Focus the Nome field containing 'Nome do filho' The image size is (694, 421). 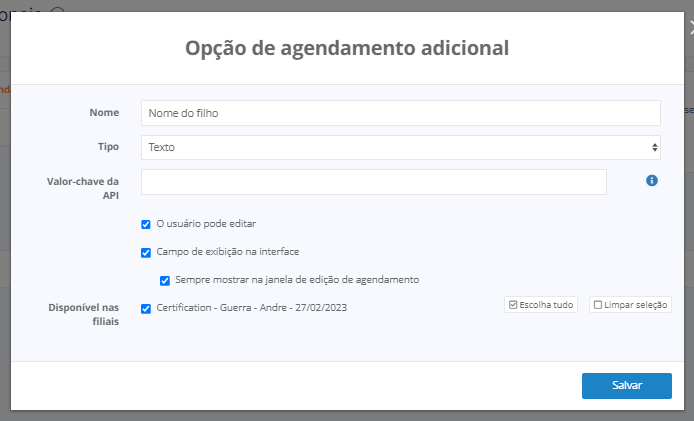point(400,113)
